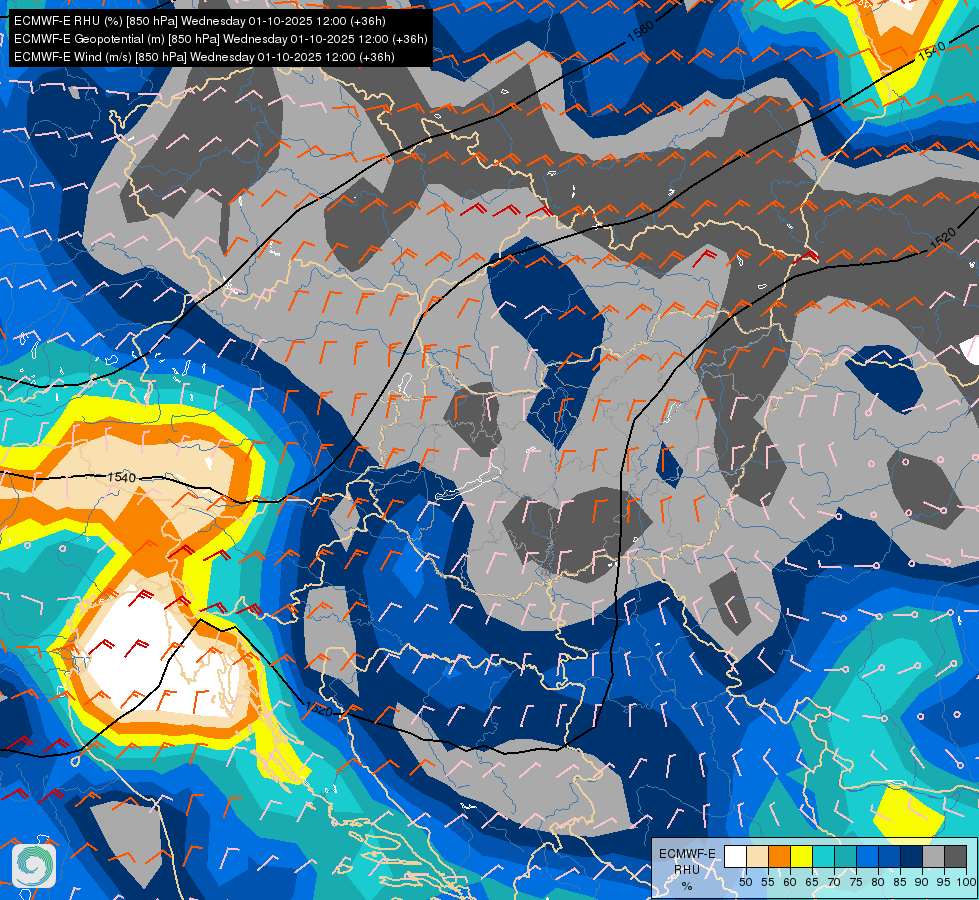Click the legend label RHU
Viewport: 979px width, 900px height.
click(687, 870)
